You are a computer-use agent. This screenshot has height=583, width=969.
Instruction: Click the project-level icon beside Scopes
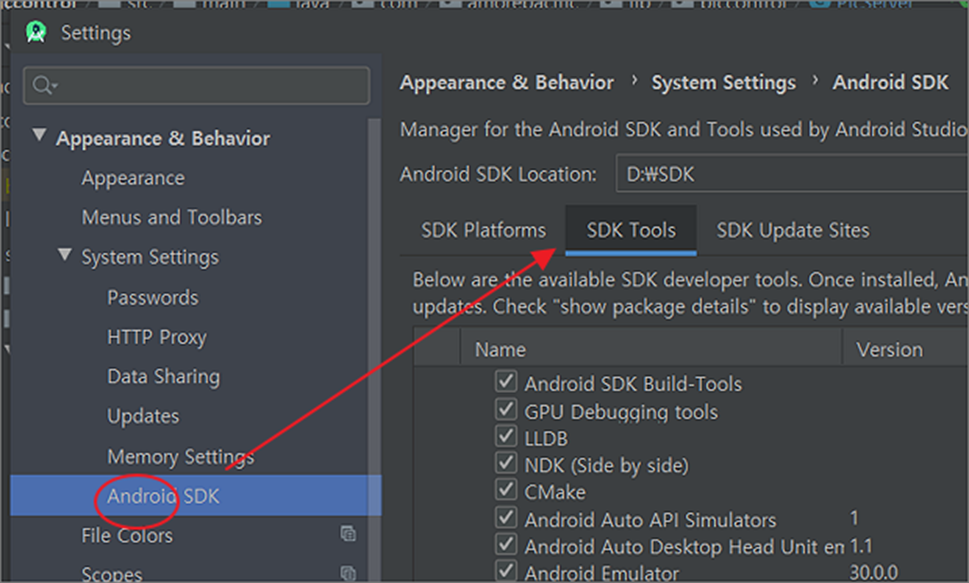coord(348,573)
